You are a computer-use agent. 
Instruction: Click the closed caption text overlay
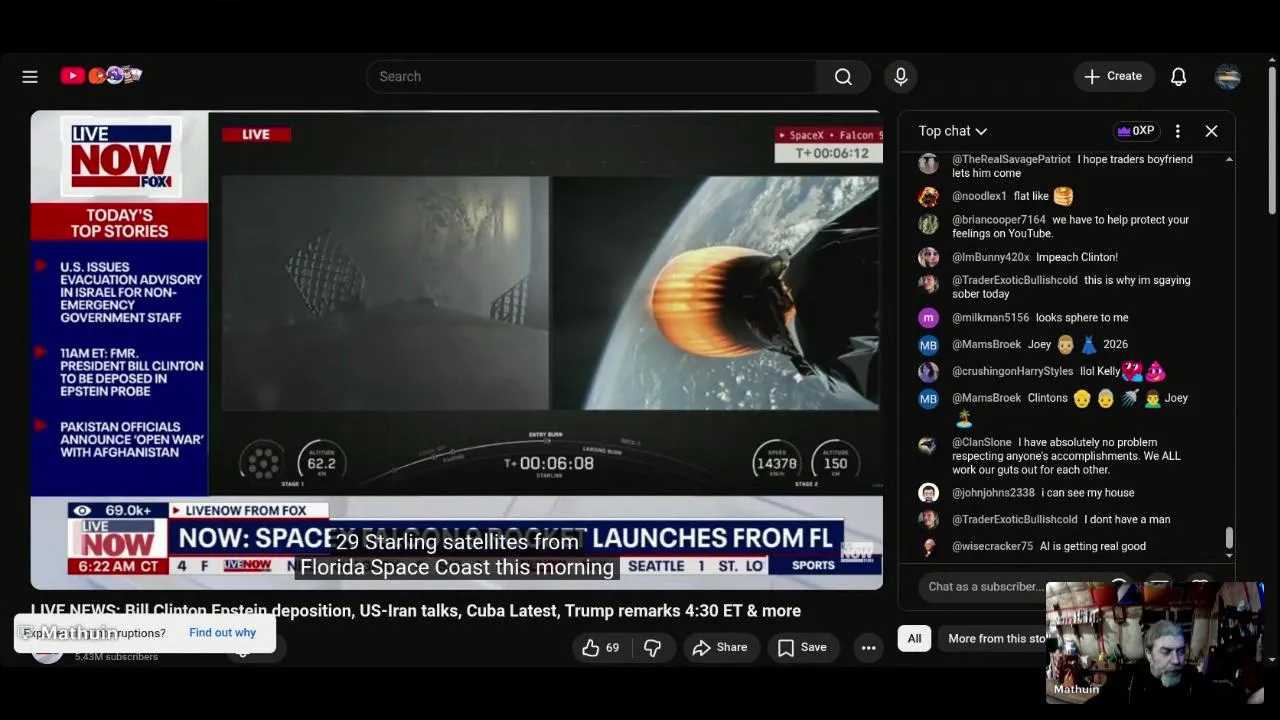[457, 555]
